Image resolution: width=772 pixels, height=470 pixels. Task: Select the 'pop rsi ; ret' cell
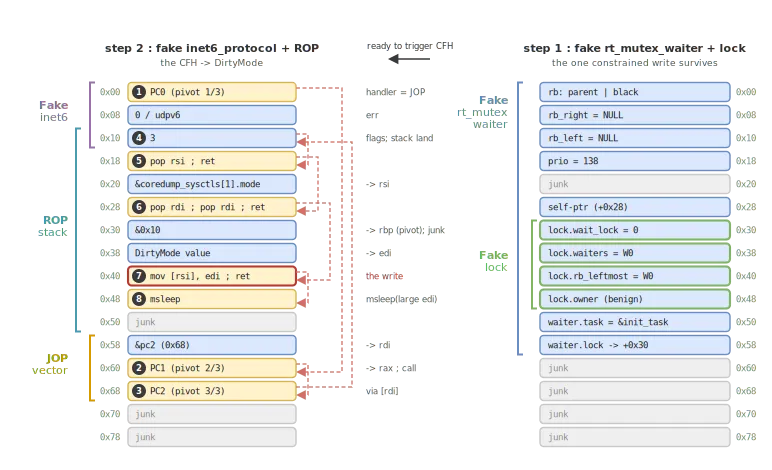212,161
